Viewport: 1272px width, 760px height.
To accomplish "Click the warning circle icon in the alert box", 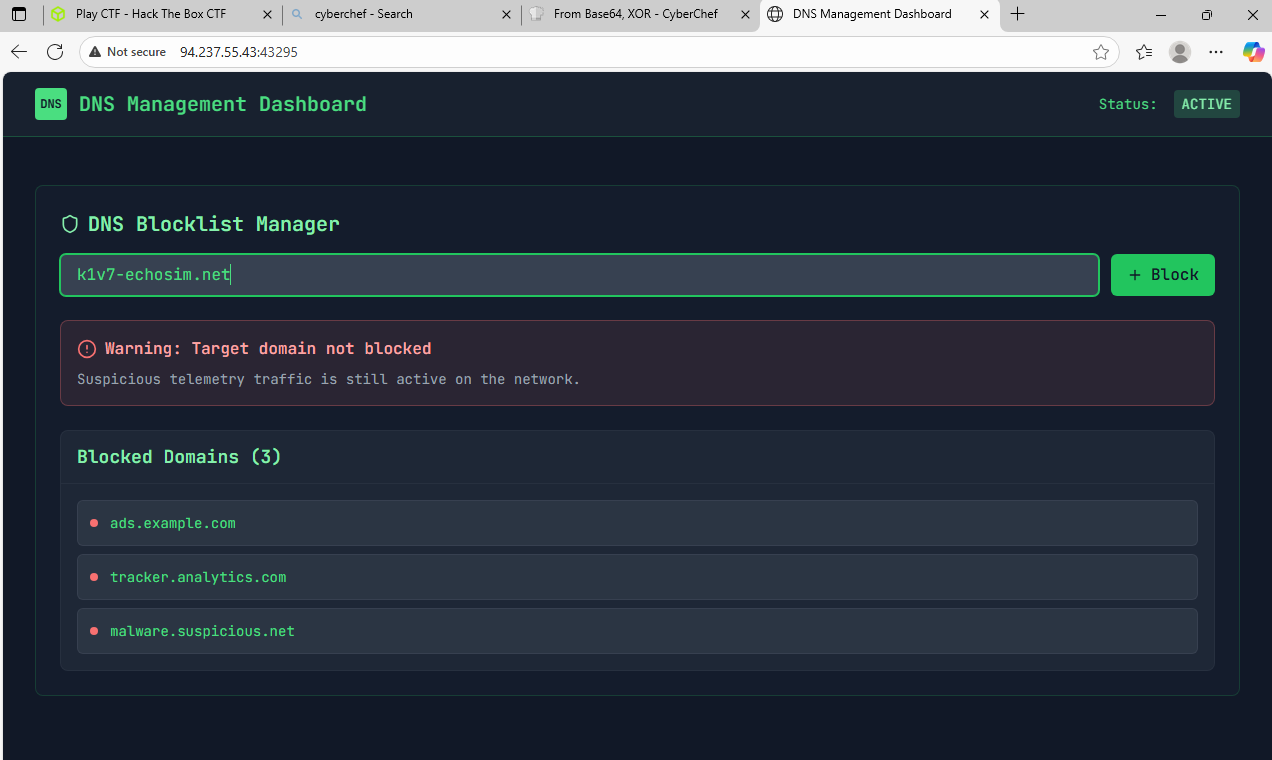I will 87,348.
